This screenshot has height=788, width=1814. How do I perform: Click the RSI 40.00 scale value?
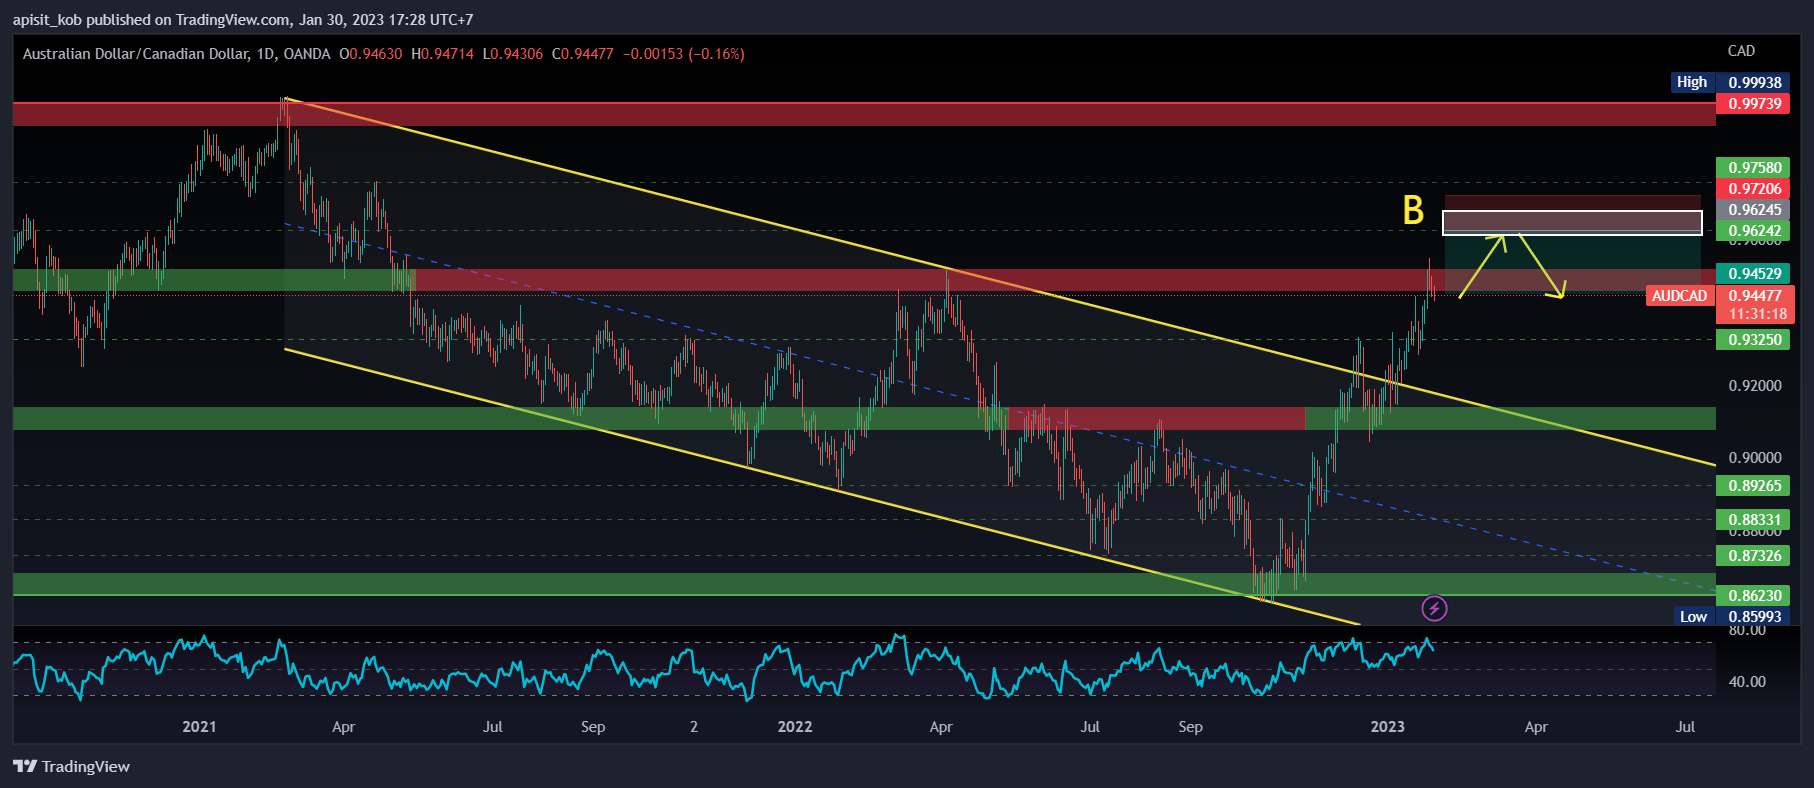point(1747,681)
